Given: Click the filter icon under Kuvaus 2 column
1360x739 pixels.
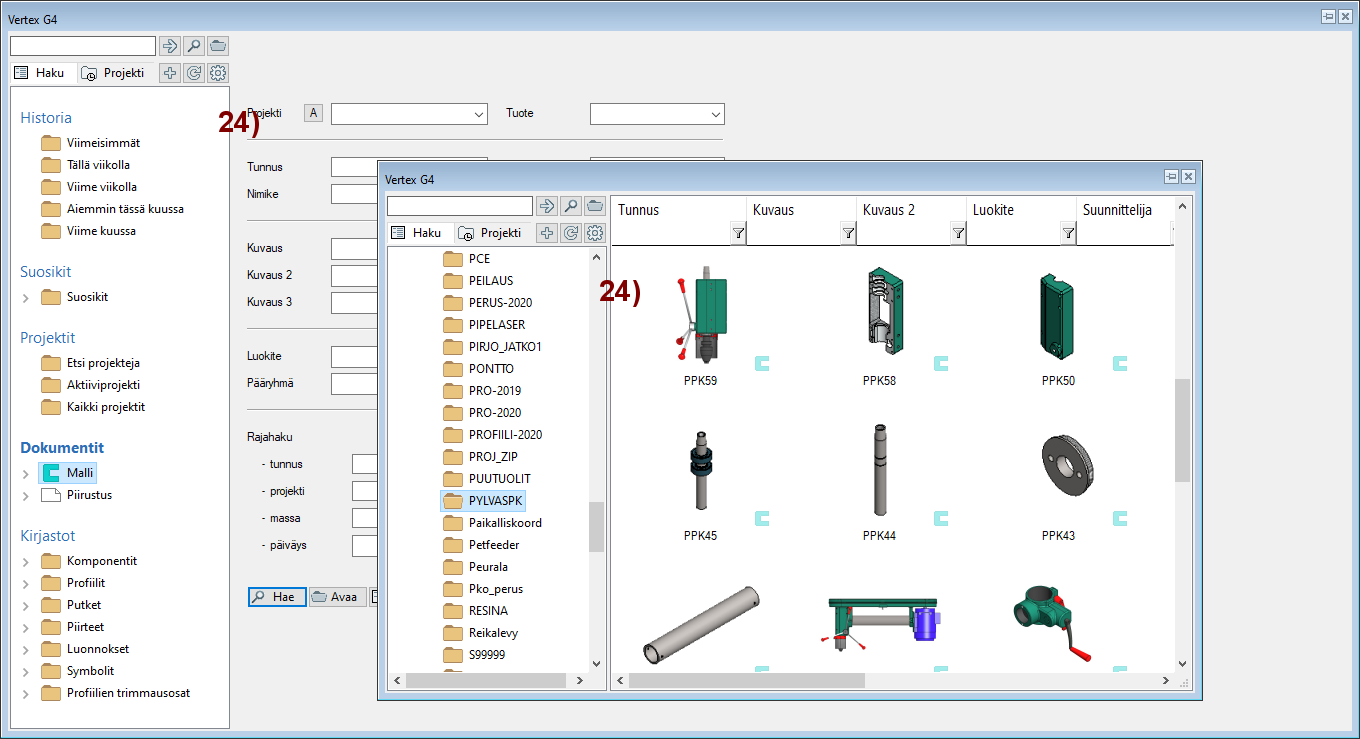Looking at the screenshot, I should click(958, 233).
